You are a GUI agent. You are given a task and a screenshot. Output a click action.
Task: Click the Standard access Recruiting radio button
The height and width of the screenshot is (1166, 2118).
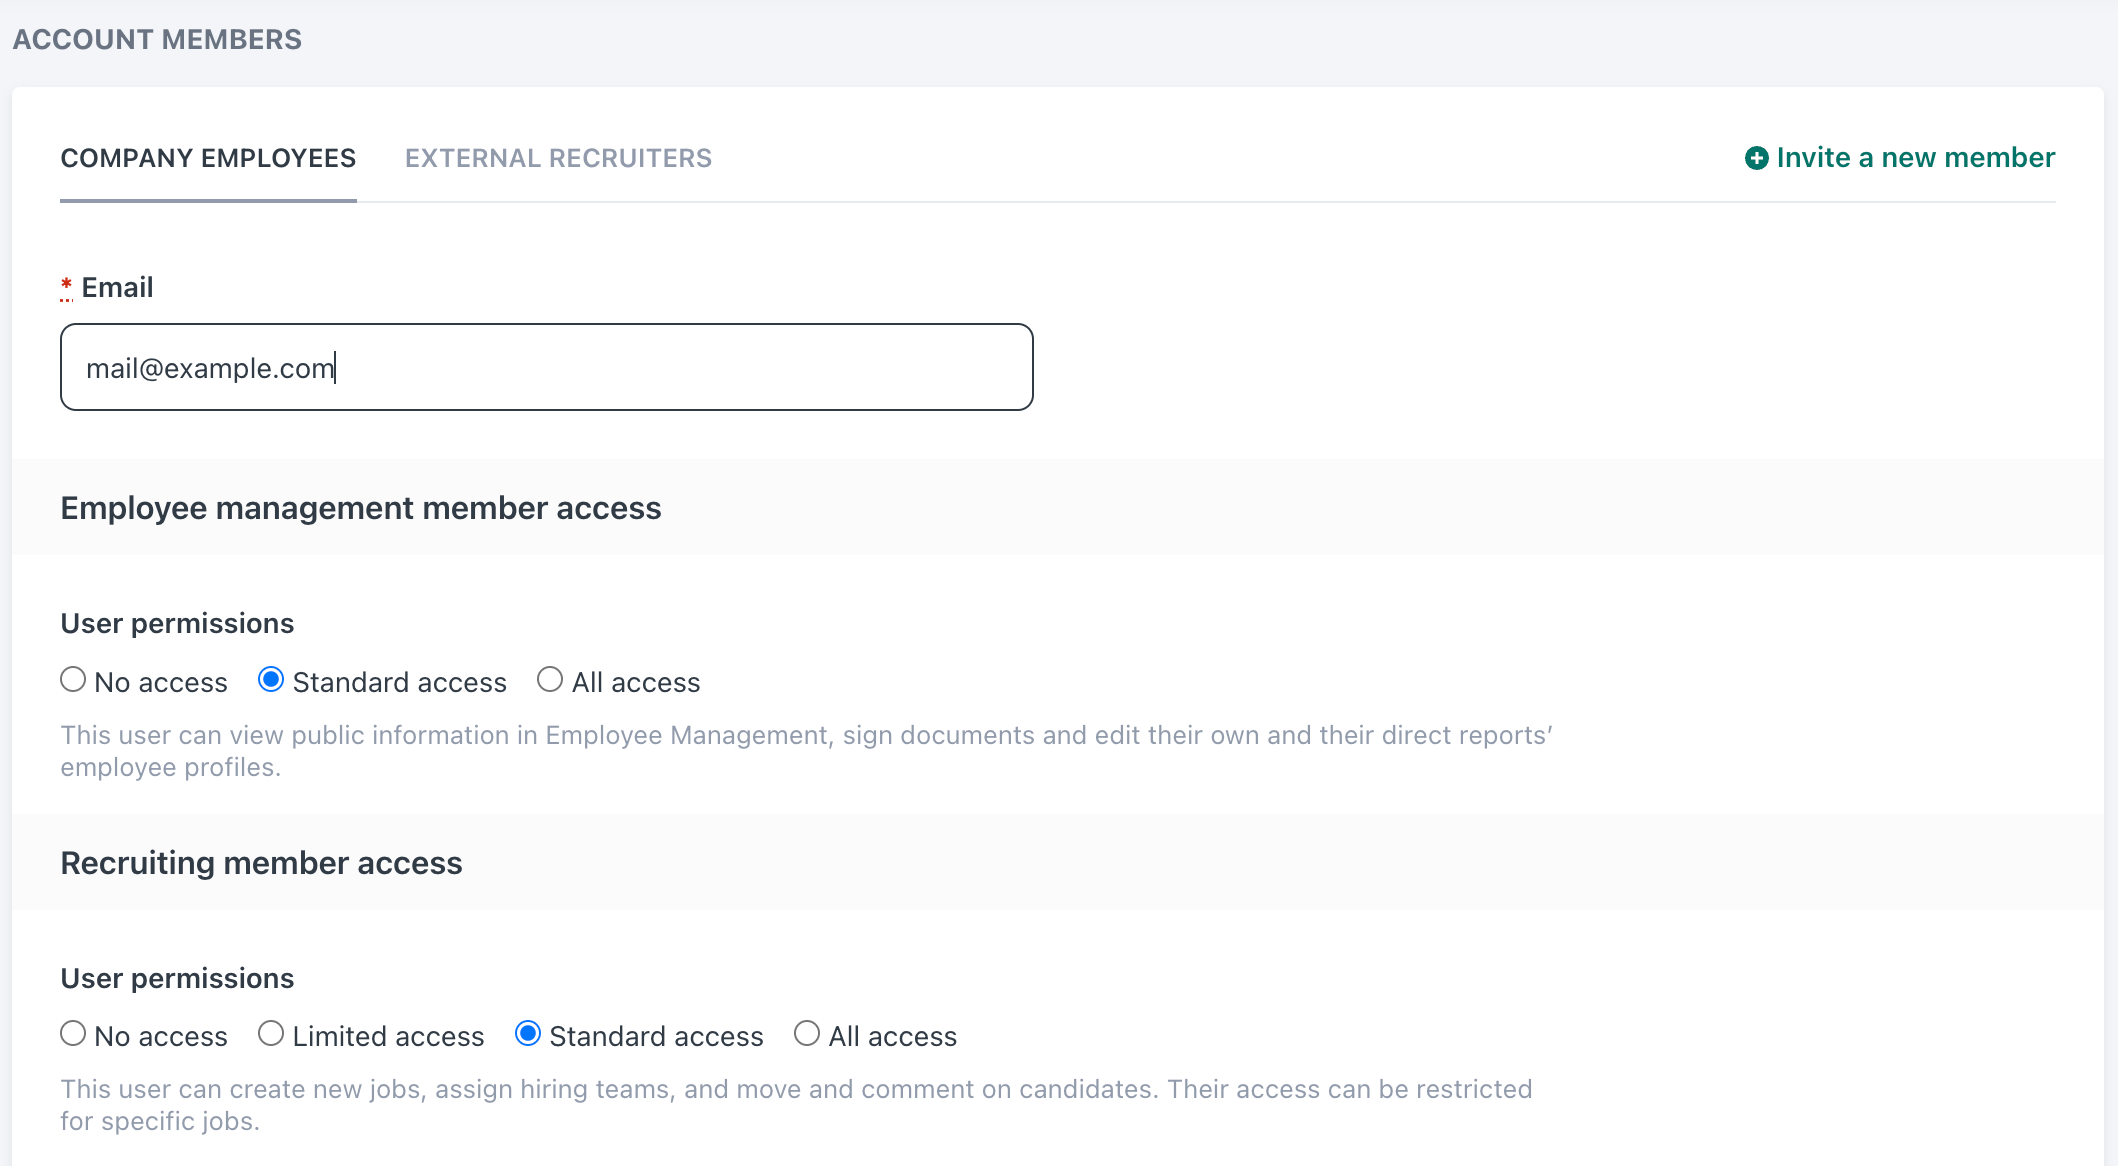click(x=528, y=1034)
